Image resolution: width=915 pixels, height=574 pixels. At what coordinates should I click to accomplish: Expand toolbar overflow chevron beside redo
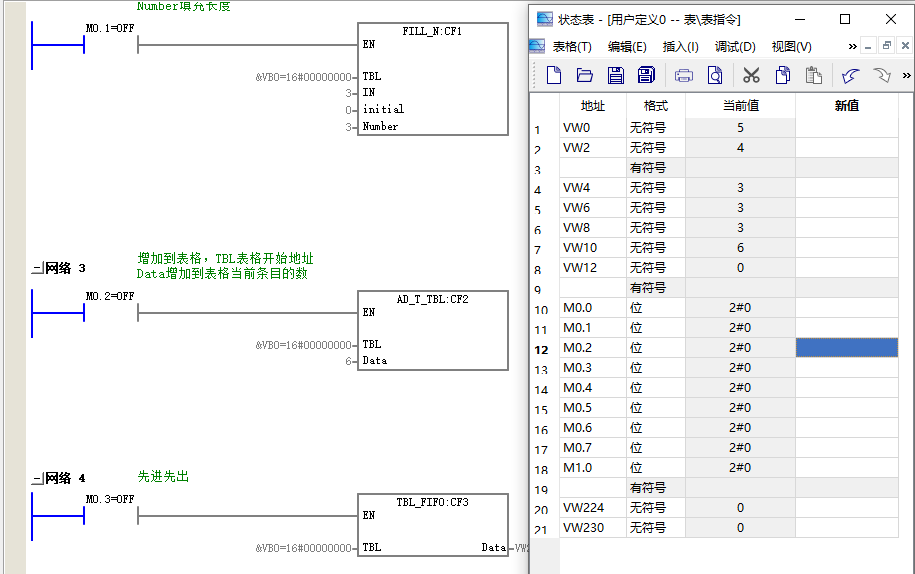[906, 75]
